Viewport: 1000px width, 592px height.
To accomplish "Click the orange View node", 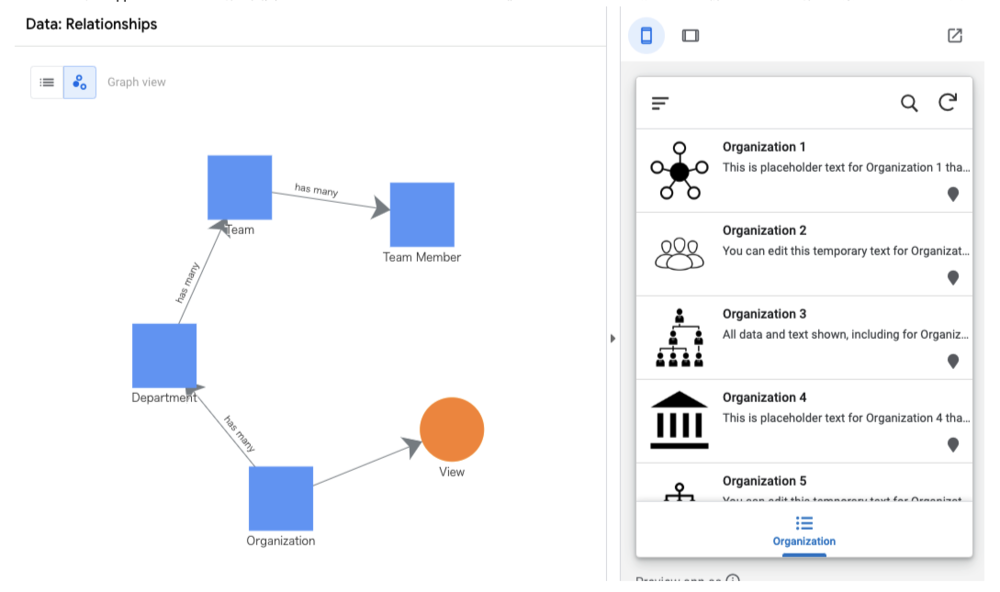I will (x=452, y=429).
